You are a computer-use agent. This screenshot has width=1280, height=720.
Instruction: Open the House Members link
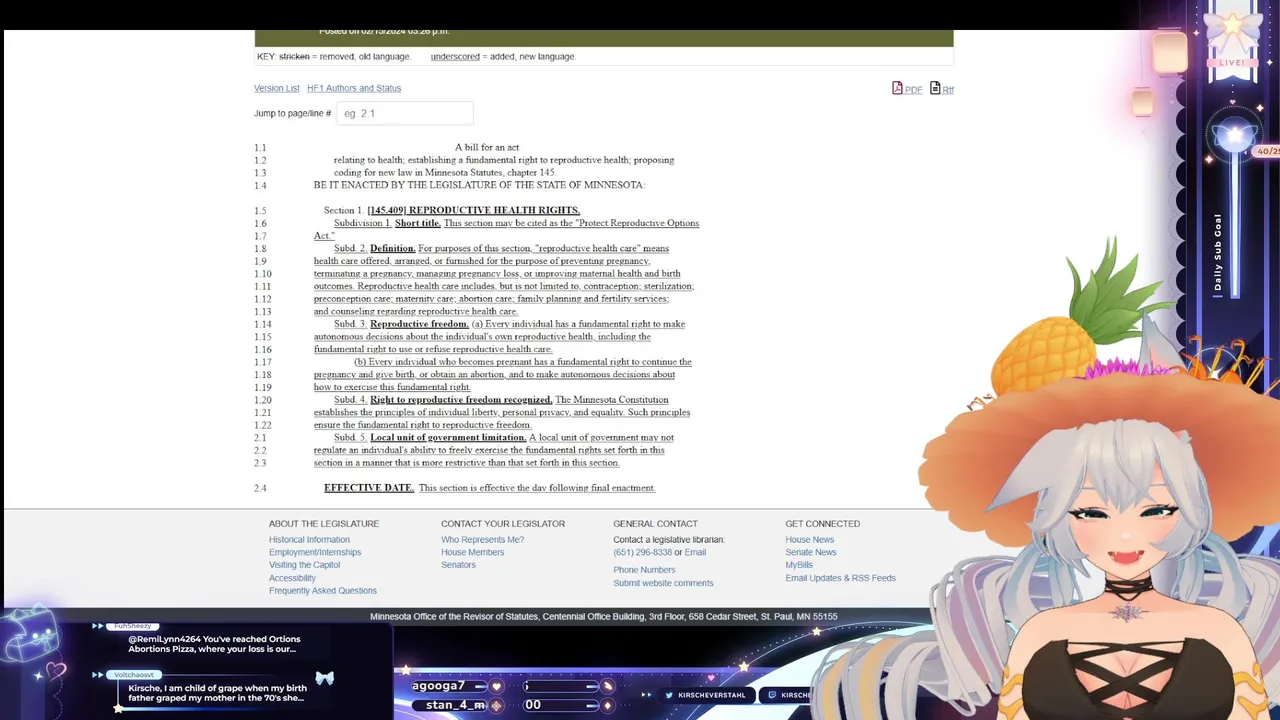tap(472, 552)
